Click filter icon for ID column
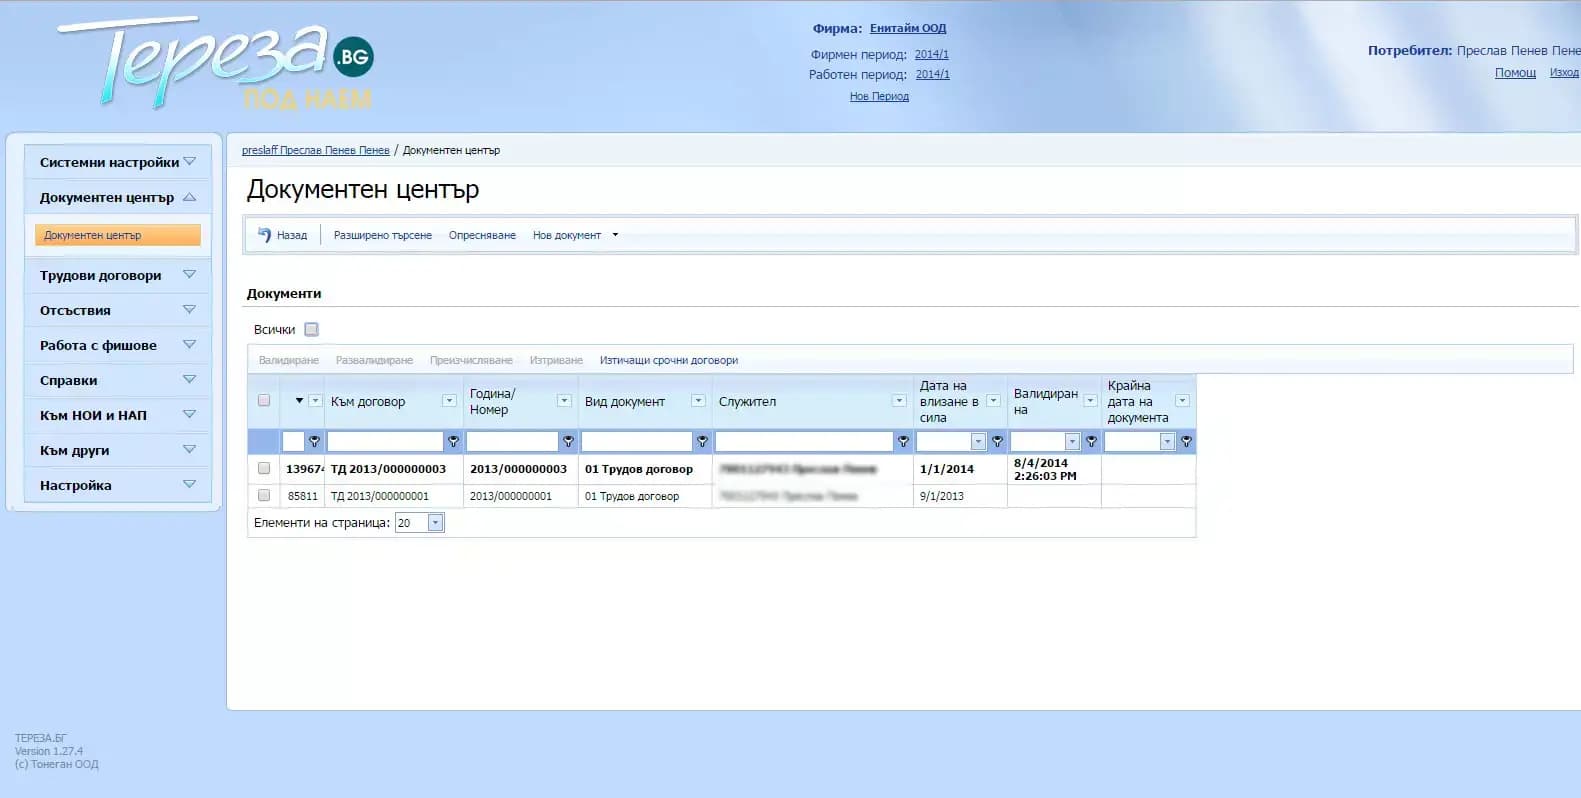Viewport: 1581px width, 798px height. tap(314, 441)
